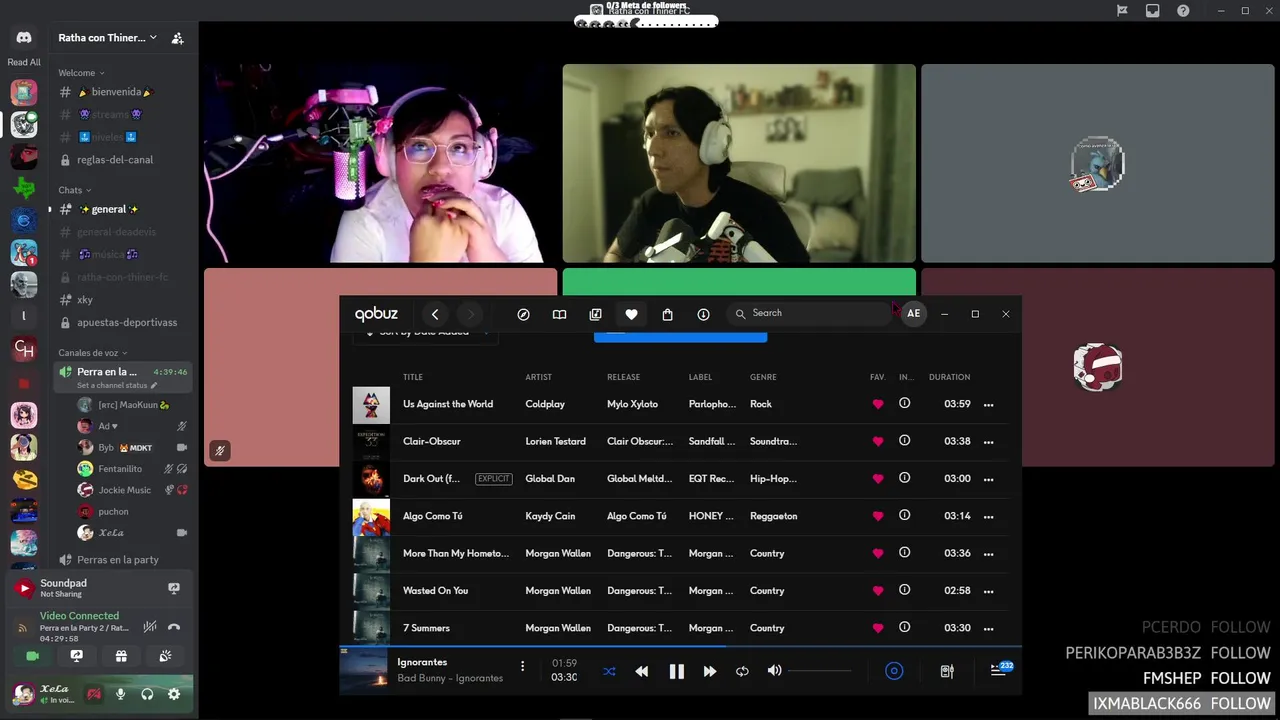
Task: Collapse the Welcome channel category
Action: (x=81, y=73)
